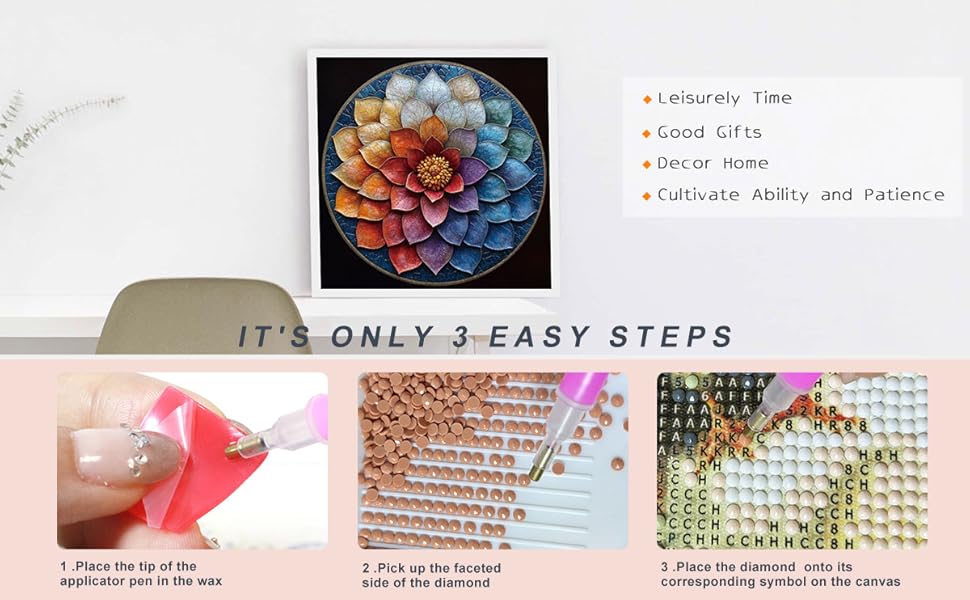
Task: Click the orange diamond bullet beside Leisurely Time
Action: [647, 99]
